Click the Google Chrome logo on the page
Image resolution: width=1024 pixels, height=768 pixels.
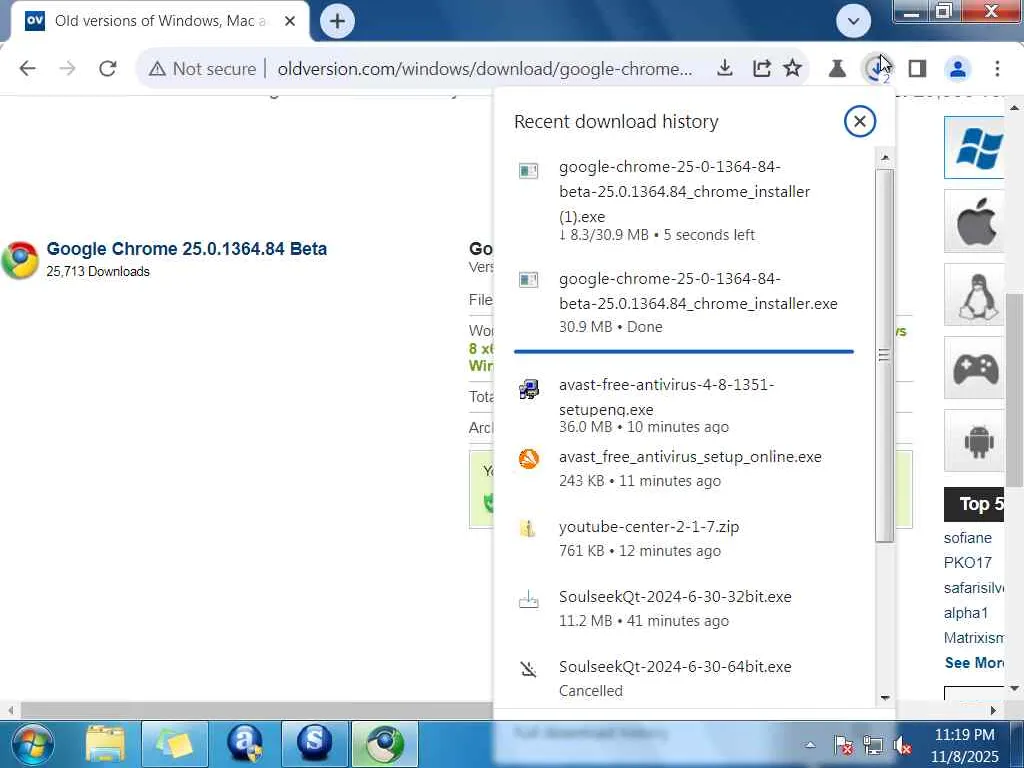point(20,259)
